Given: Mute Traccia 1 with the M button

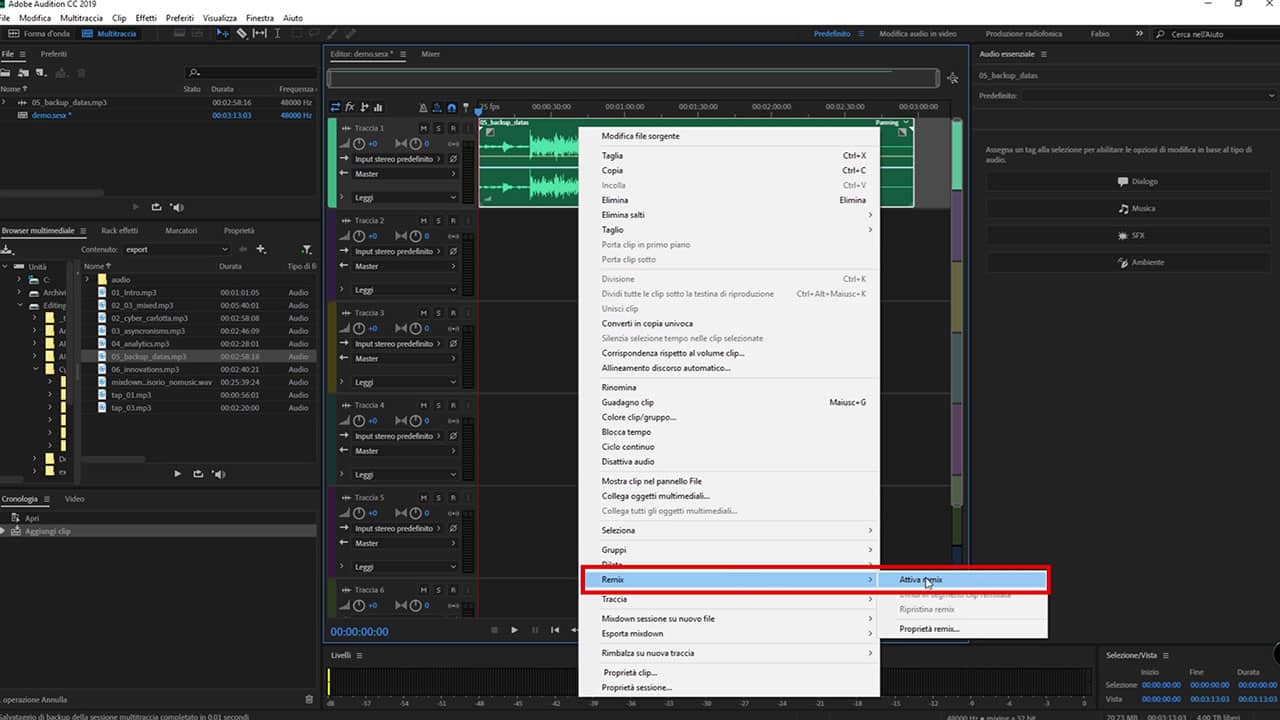Looking at the screenshot, I should [x=424, y=129].
